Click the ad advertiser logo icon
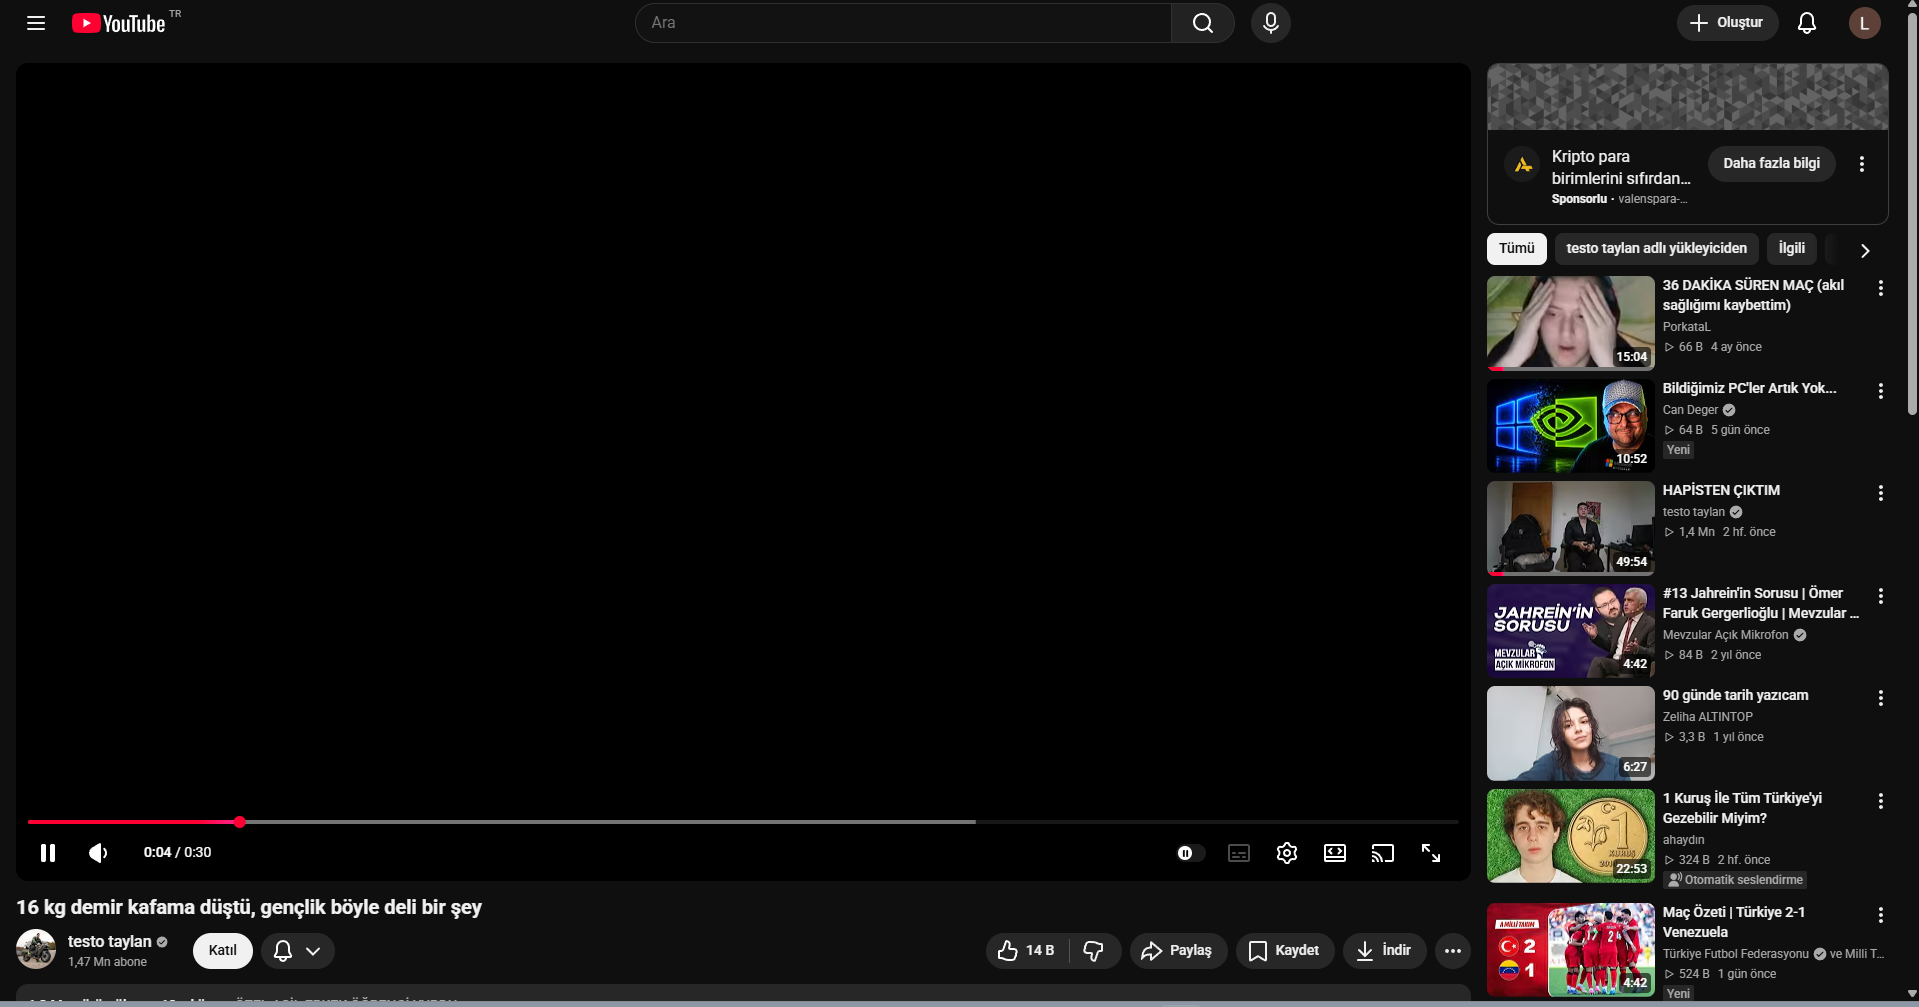 point(1523,165)
